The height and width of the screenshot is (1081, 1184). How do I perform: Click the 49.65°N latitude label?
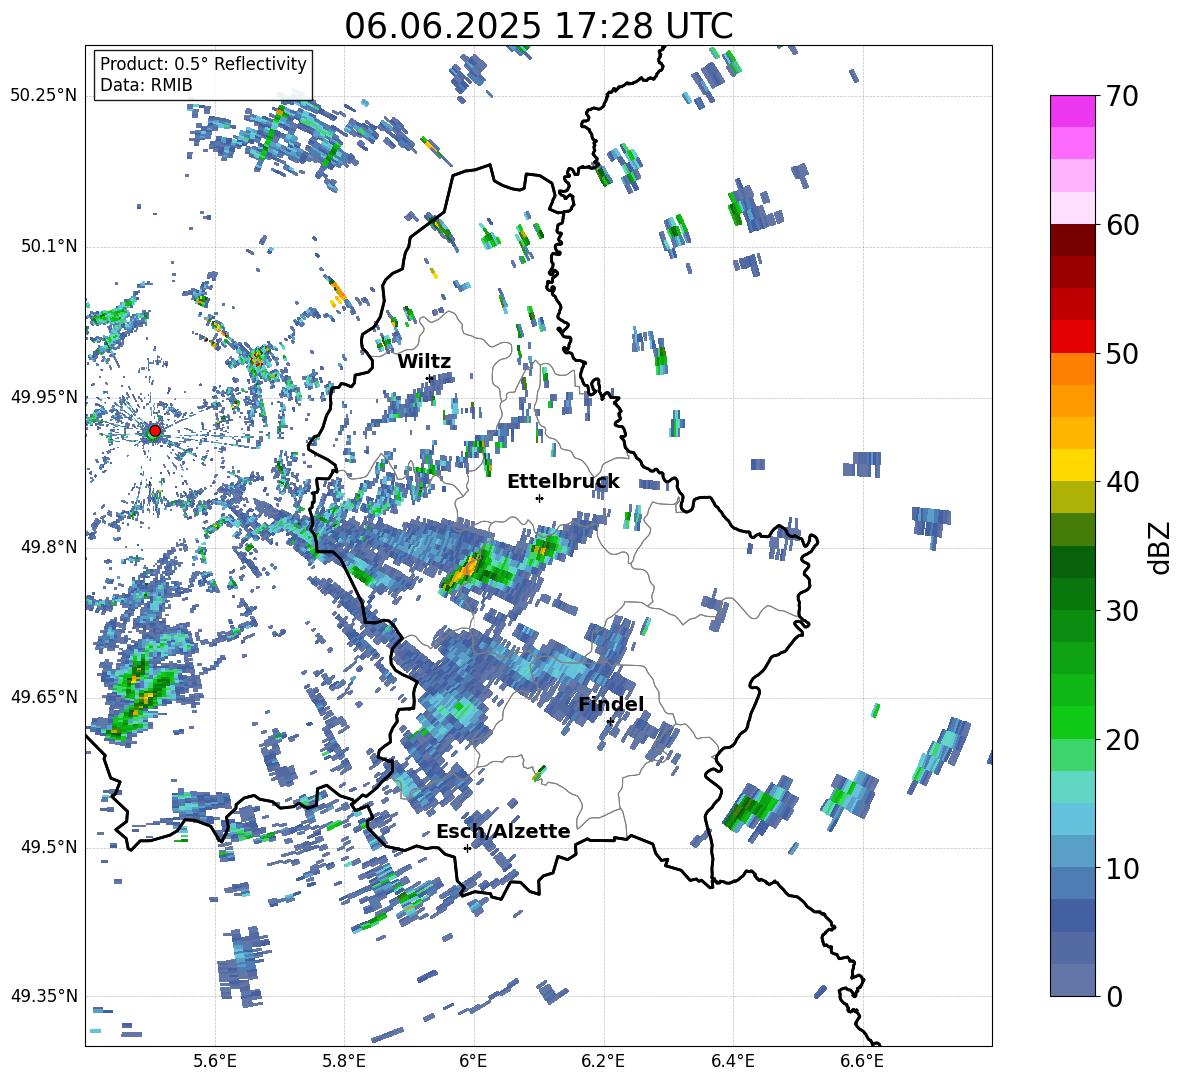click(x=44, y=696)
